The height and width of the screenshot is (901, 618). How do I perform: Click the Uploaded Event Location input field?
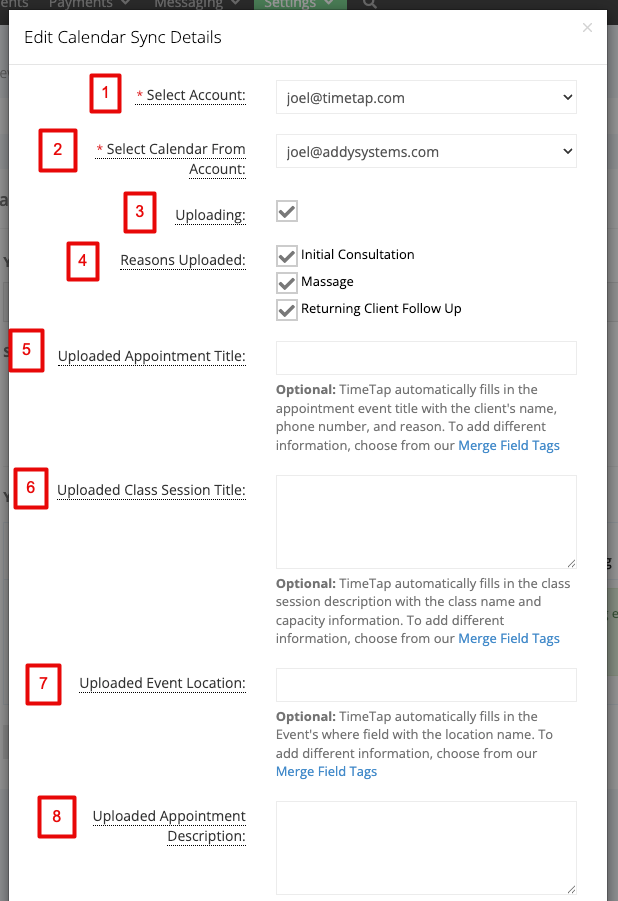click(x=426, y=684)
